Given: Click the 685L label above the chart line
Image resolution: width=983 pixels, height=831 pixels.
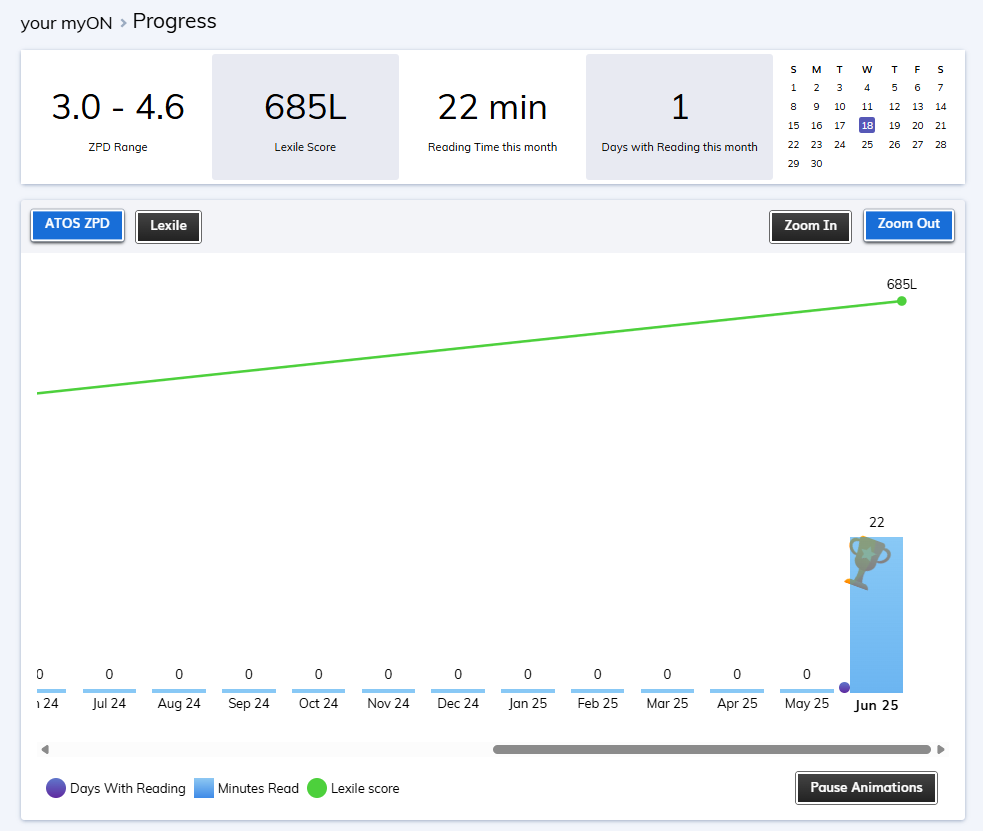Looking at the screenshot, I should (901, 285).
